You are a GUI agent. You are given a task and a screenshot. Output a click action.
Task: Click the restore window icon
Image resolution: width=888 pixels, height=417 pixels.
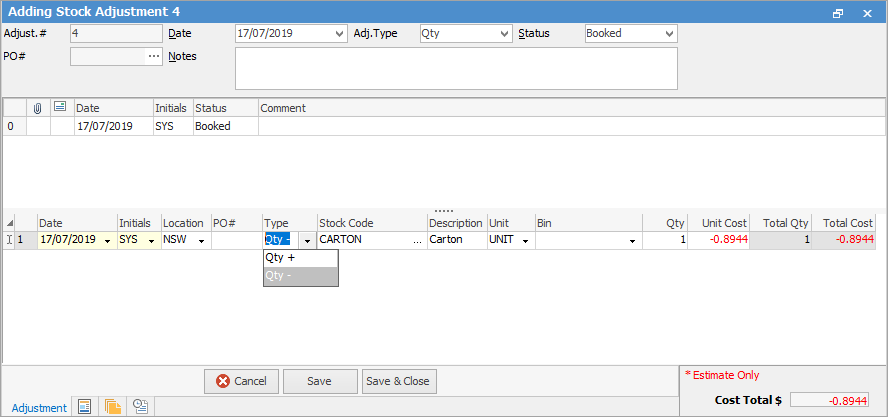point(839,14)
